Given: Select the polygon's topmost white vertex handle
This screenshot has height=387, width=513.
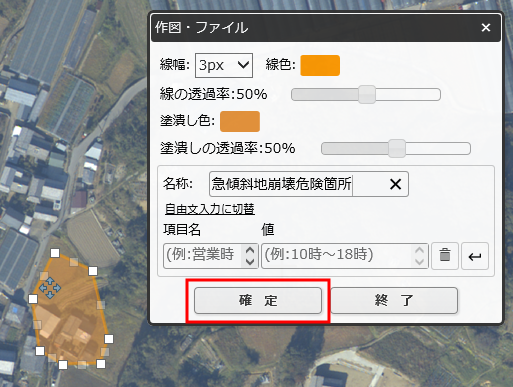Looking at the screenshot, I should (55, 253).
